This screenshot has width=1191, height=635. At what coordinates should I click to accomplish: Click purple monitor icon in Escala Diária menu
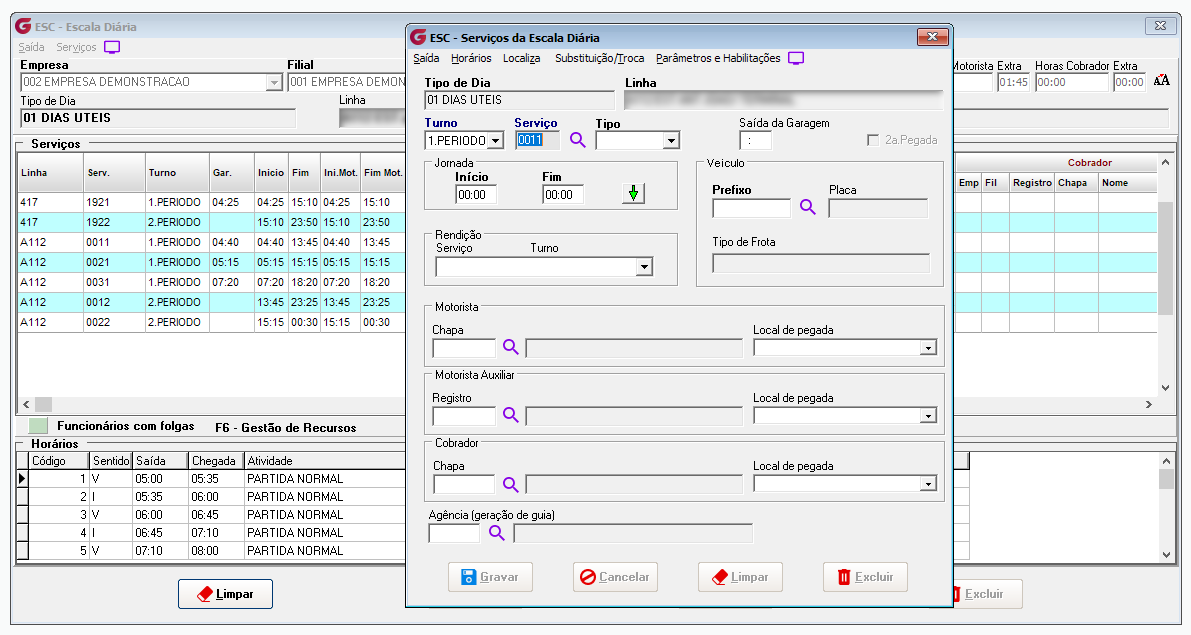[112, 47]
